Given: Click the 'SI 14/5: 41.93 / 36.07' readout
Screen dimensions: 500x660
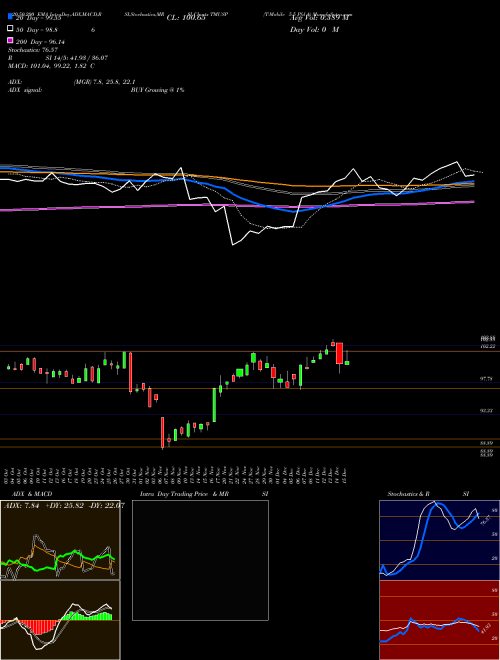Looking at the screenshot, I should tap(77, 58).
